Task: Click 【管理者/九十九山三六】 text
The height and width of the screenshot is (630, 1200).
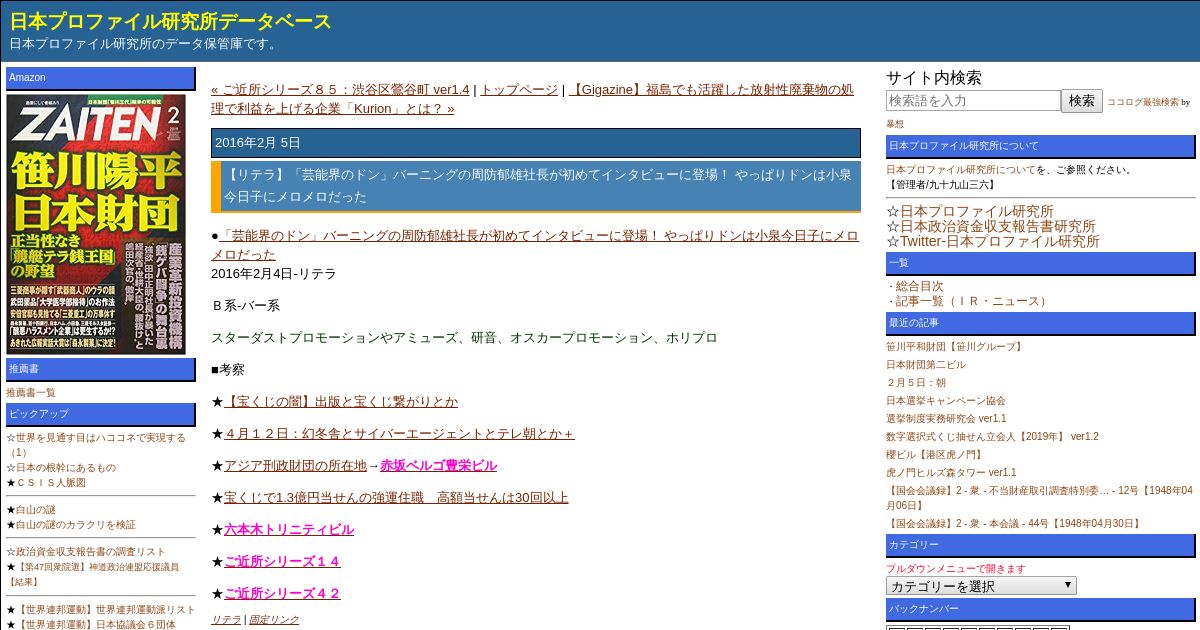Action: point(941,185)
